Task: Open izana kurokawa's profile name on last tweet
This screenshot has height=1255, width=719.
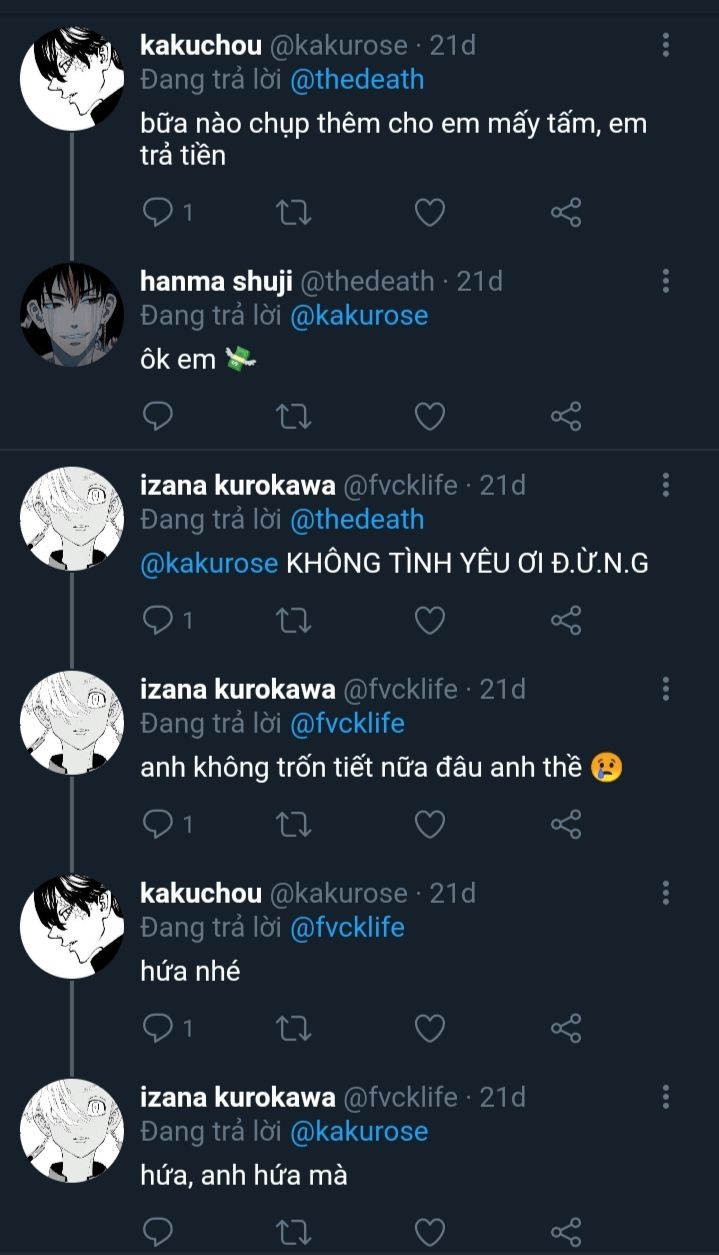Action: (238, 1097)
